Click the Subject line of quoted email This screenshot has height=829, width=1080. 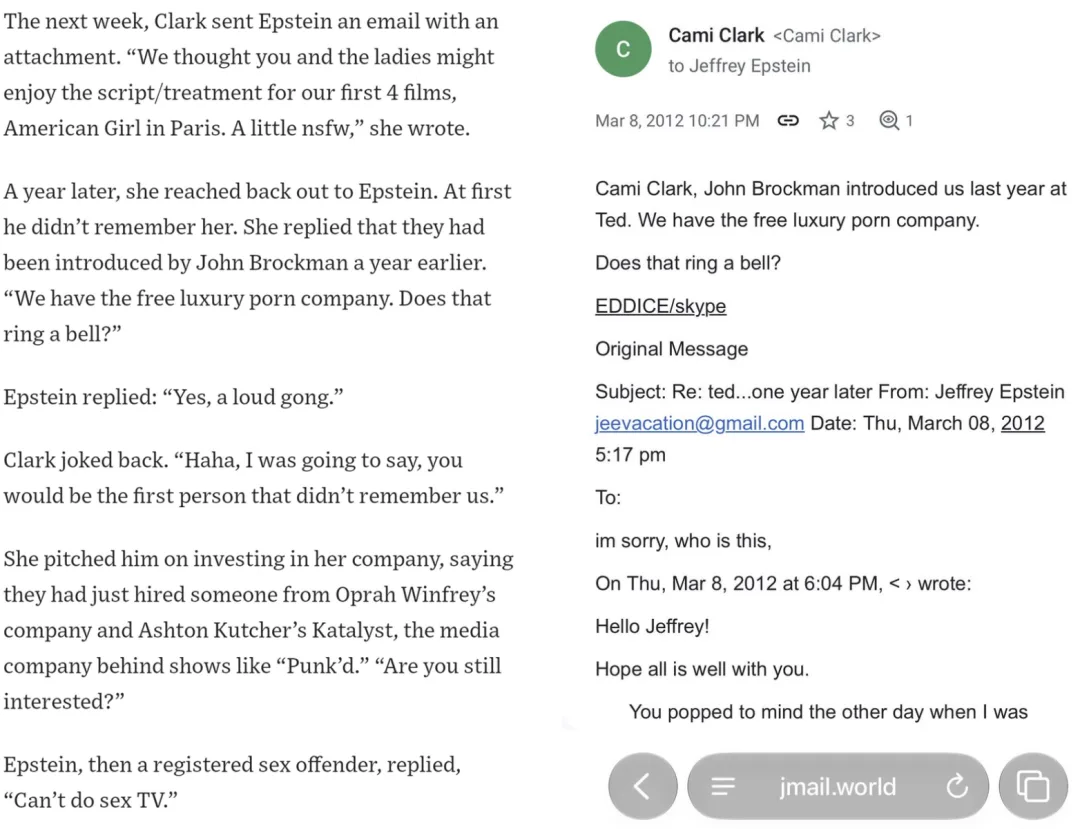[830, 392]
